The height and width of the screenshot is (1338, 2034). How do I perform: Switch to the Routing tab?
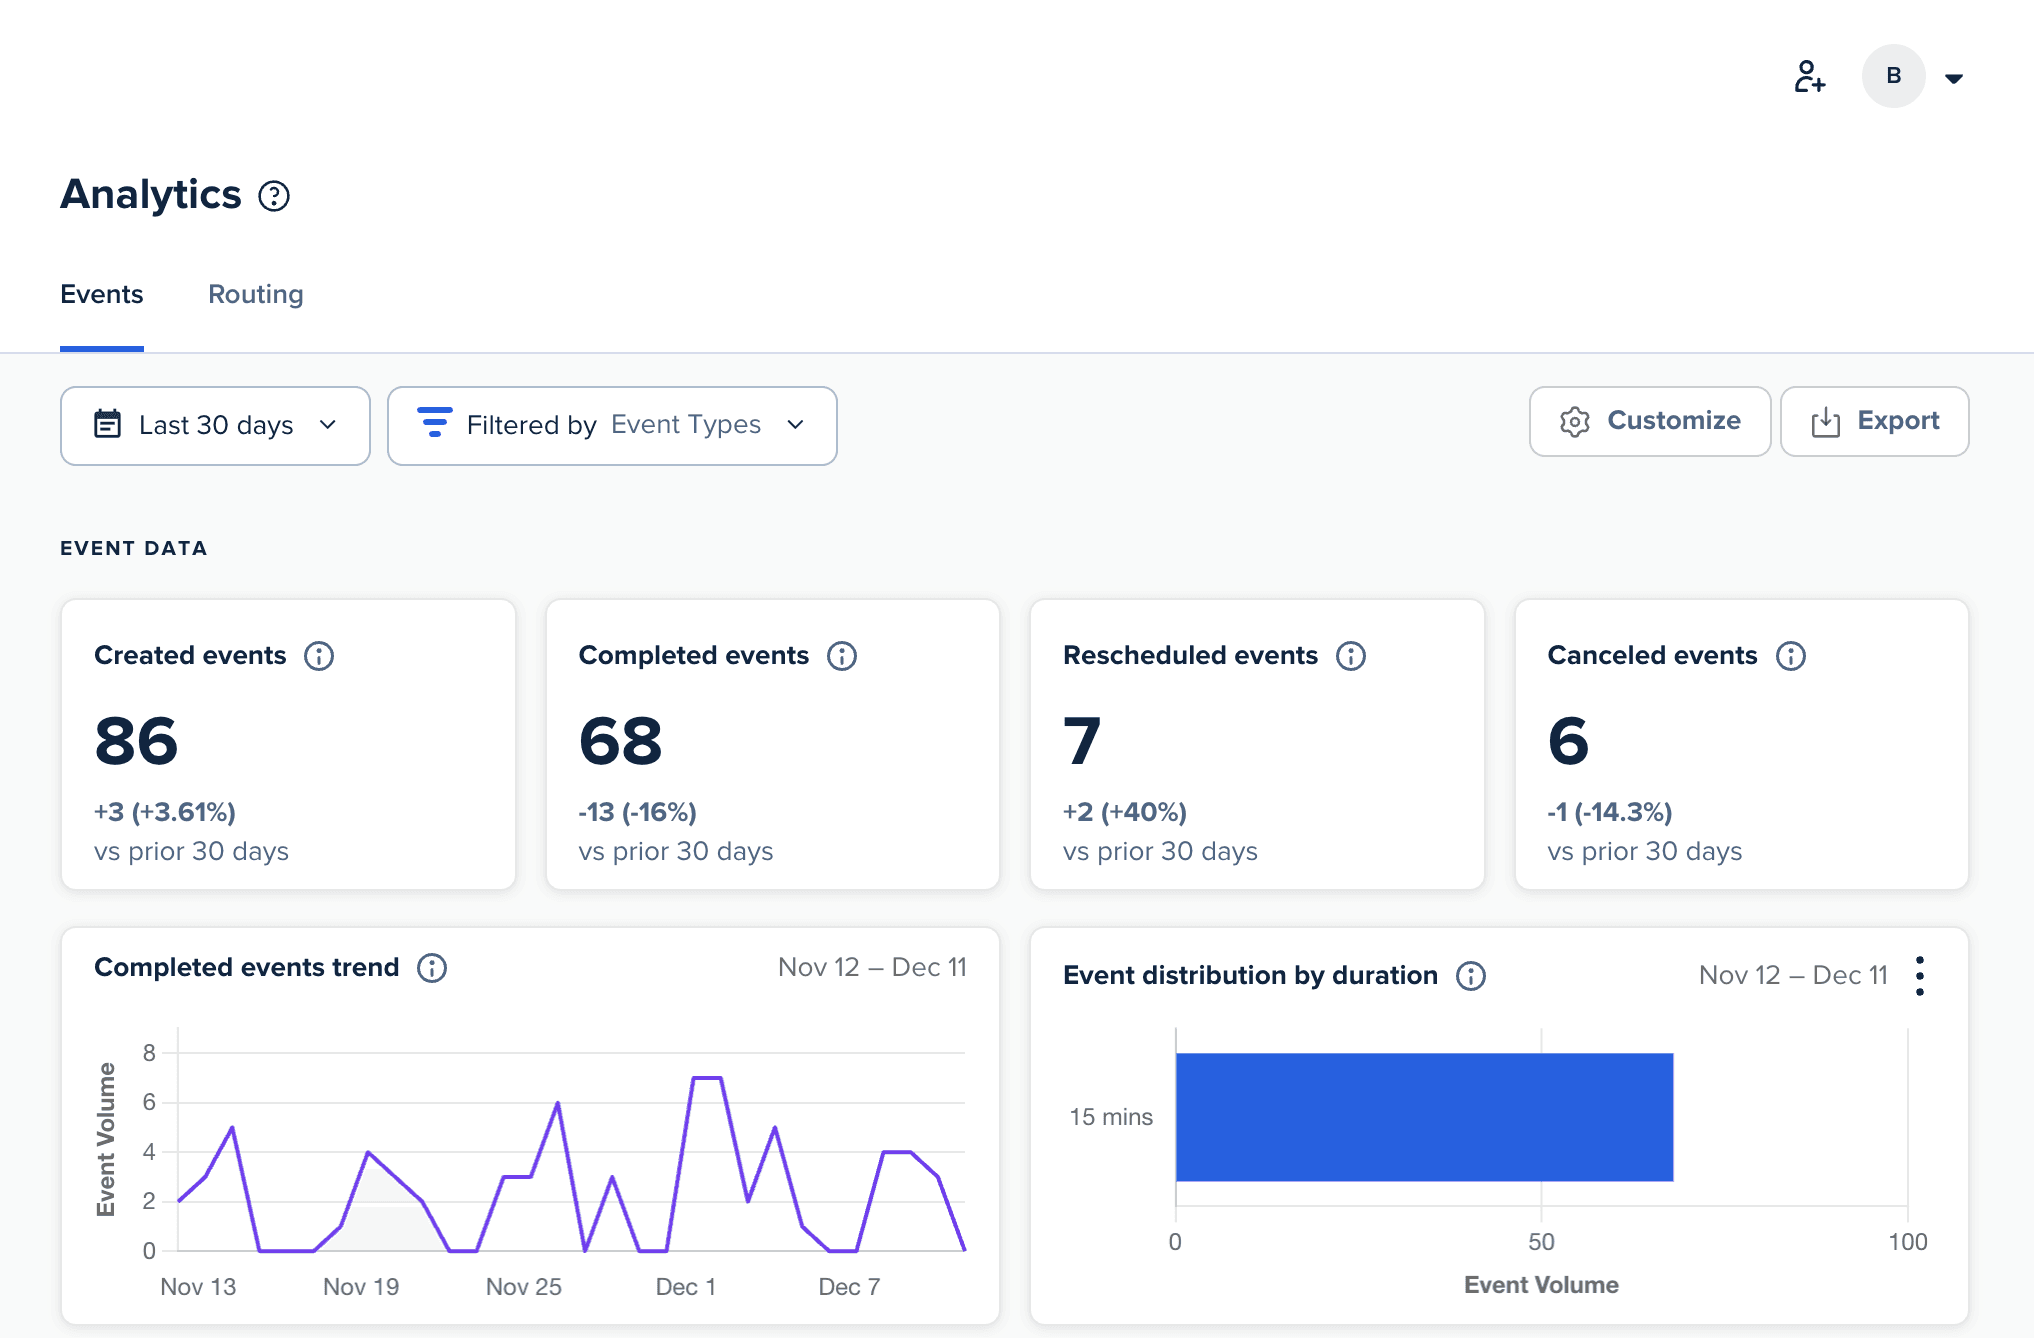pyautogui.click(x=255, y=294)
